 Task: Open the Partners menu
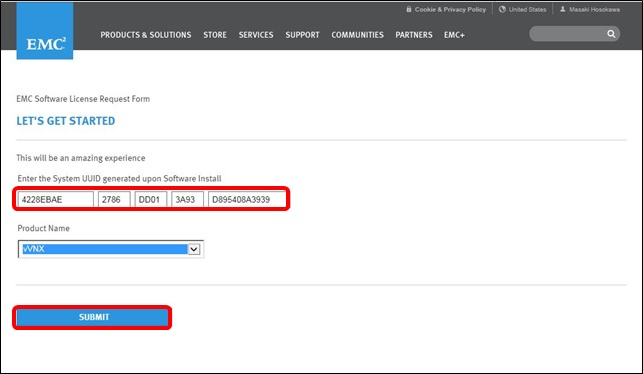click(414, 35)
